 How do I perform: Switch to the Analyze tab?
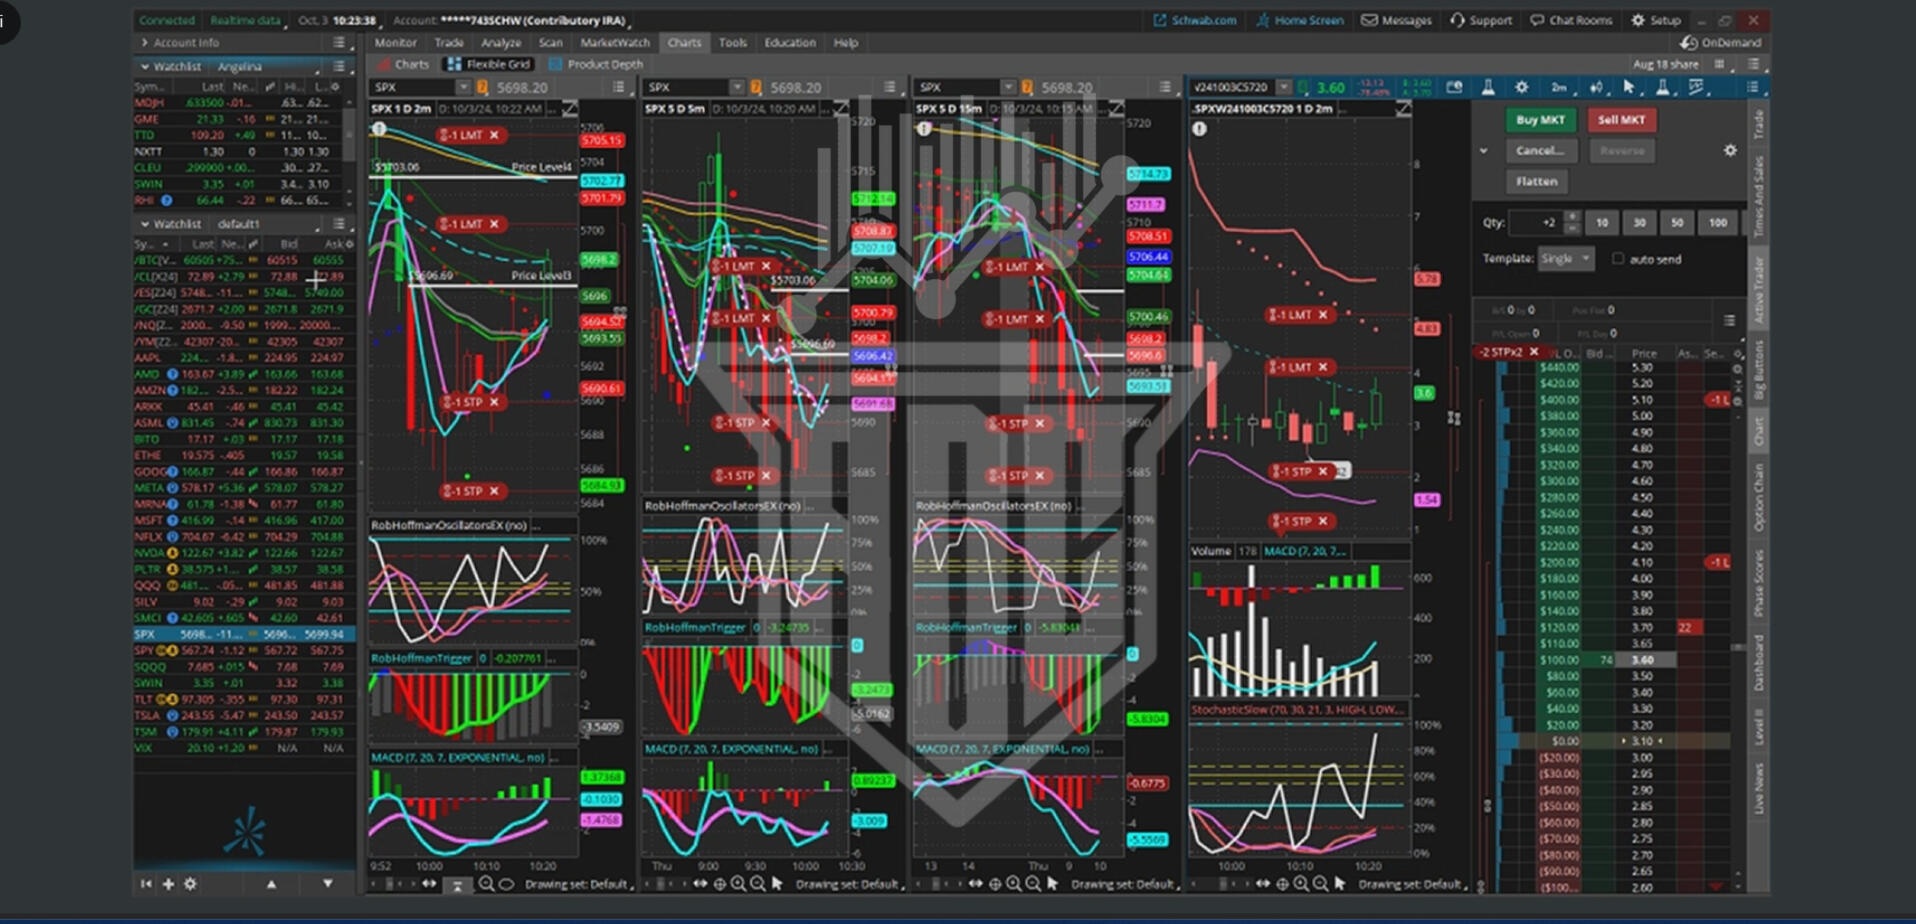coord(501,42)
